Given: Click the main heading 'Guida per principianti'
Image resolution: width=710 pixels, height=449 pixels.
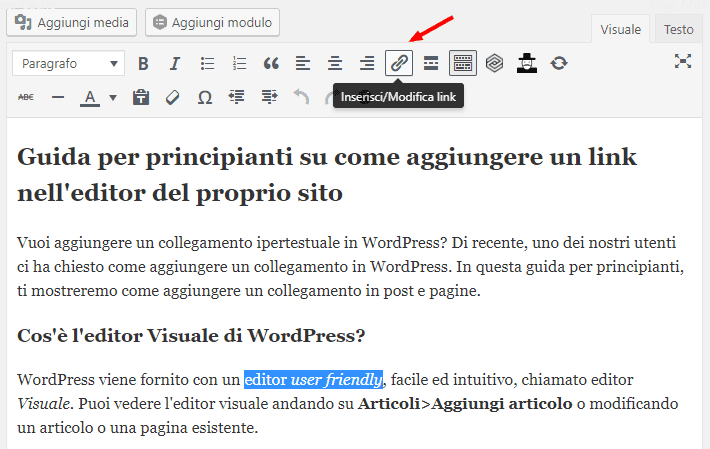Looking at the screenshot, I should (326, 175).
